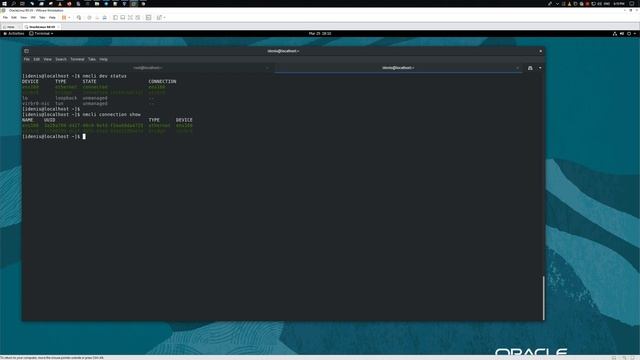Open terminal File menu

tap(27, 59)
